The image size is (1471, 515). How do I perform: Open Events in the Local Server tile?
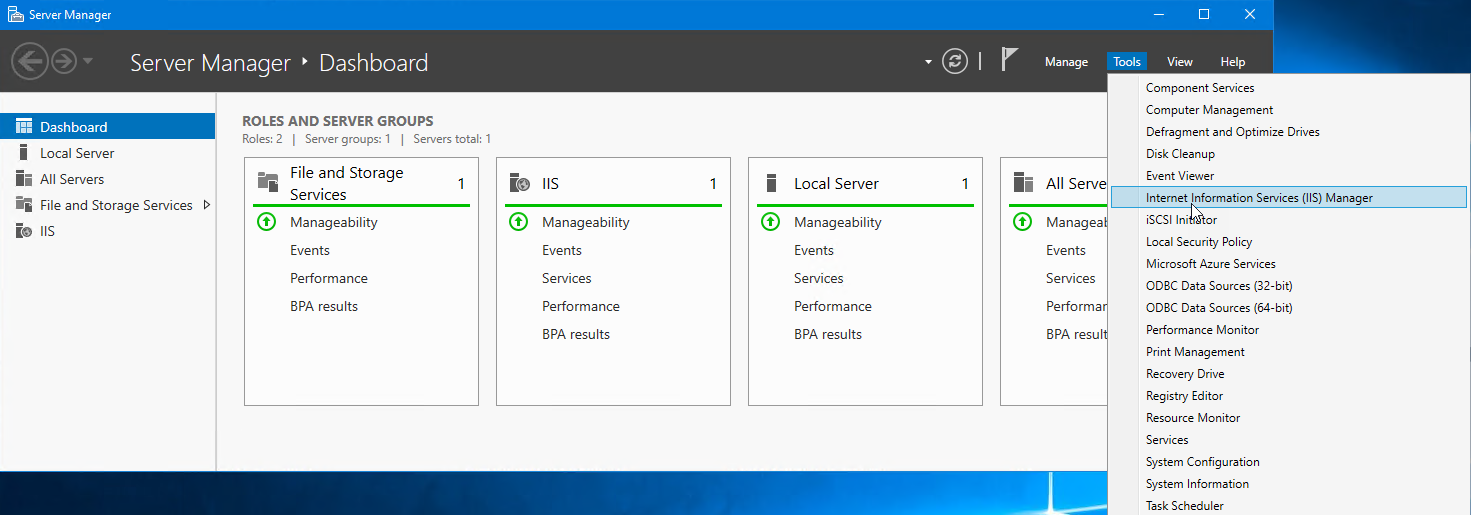[x=814, y=250]
